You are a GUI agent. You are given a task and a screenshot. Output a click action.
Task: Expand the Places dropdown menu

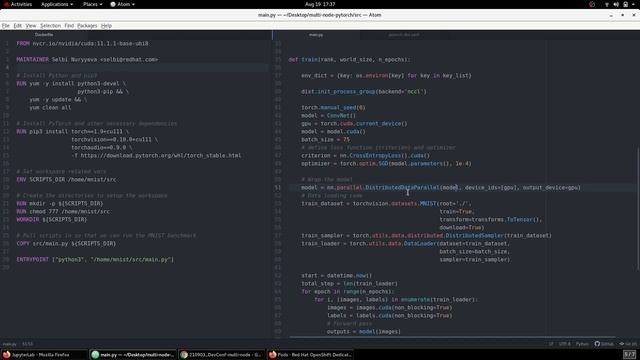pyautogui.click(x=93, y=4)
